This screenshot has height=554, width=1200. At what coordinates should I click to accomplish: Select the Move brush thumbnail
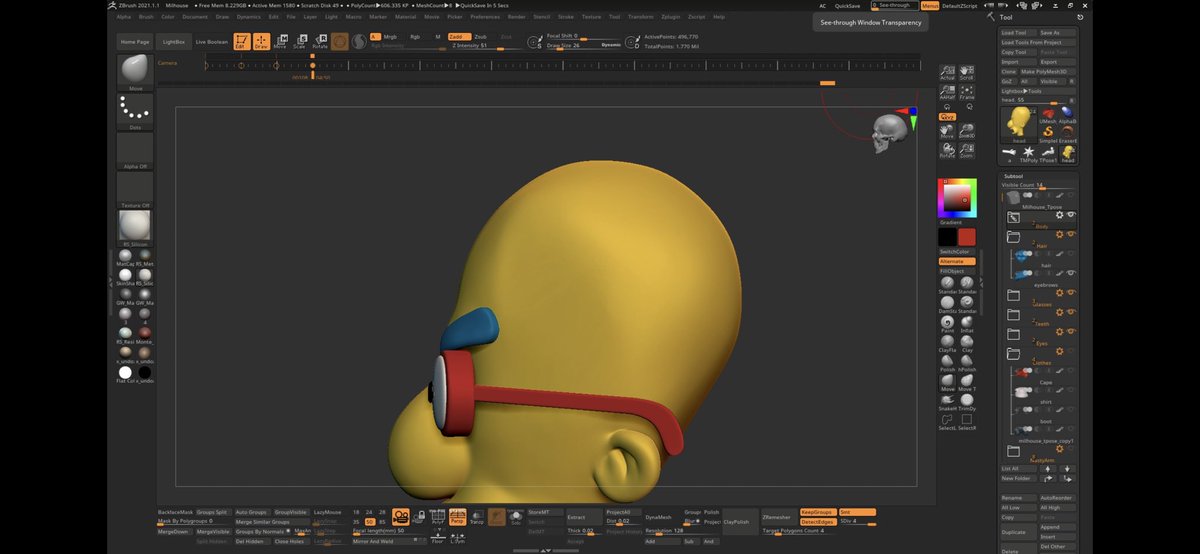tap(135, 70)
